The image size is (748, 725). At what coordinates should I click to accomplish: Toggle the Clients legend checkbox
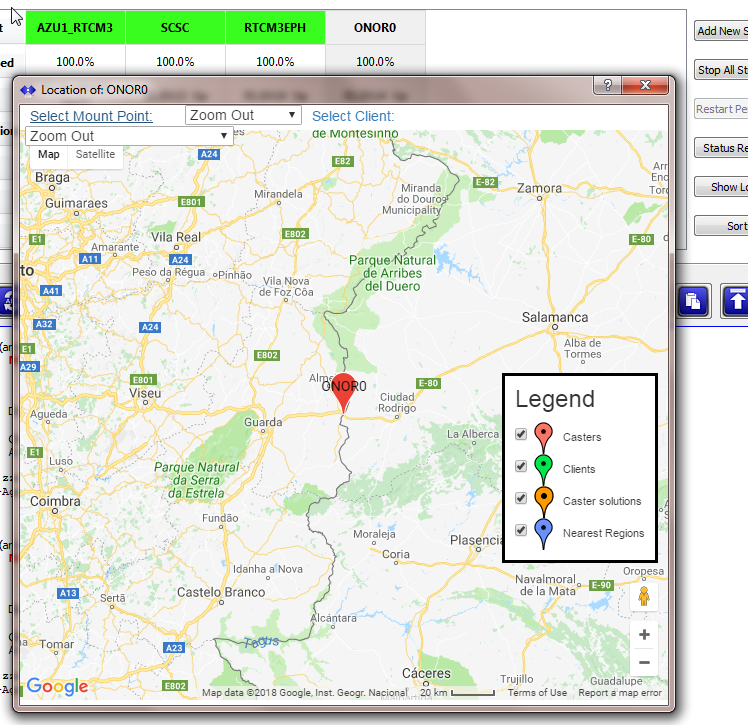pos(521,466)
